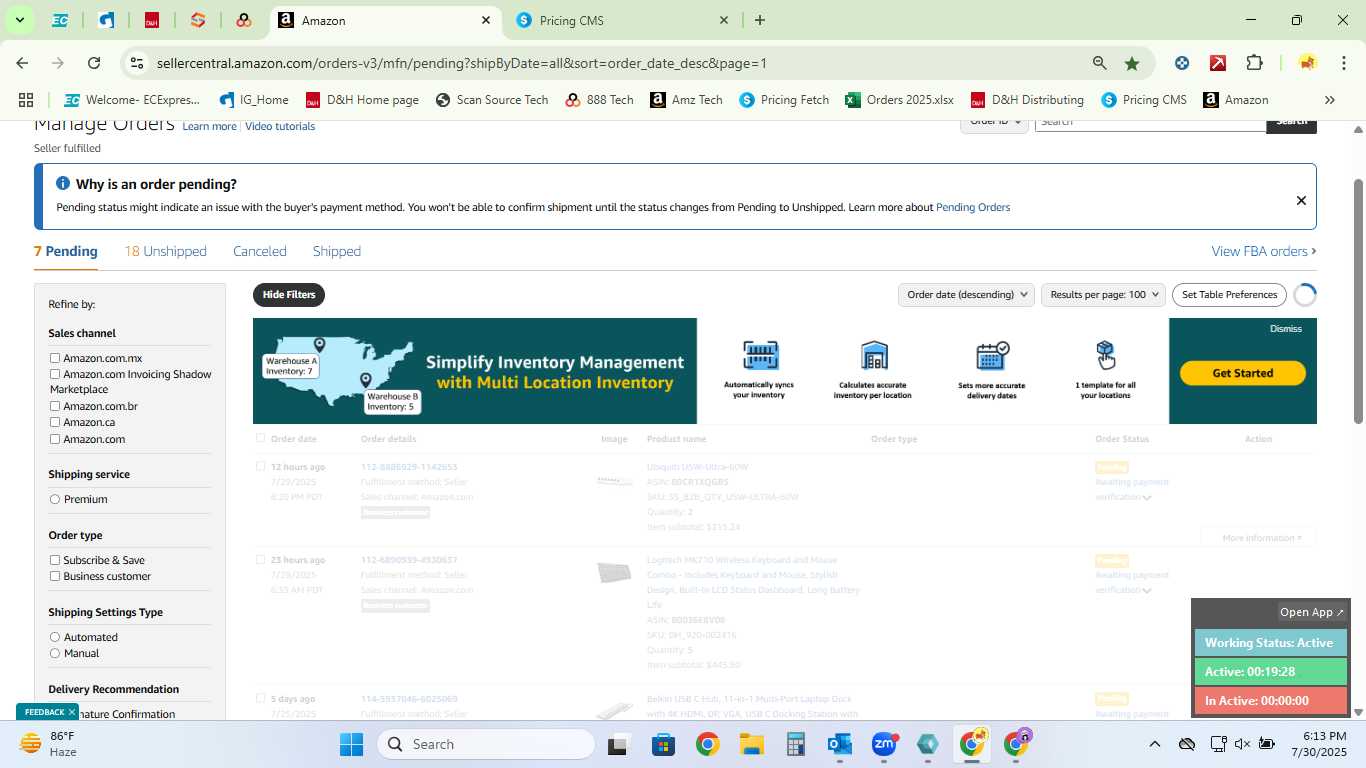1366x768 pixels.
Task: Click Get Started on inventory banner
Action: [1243, 373]
